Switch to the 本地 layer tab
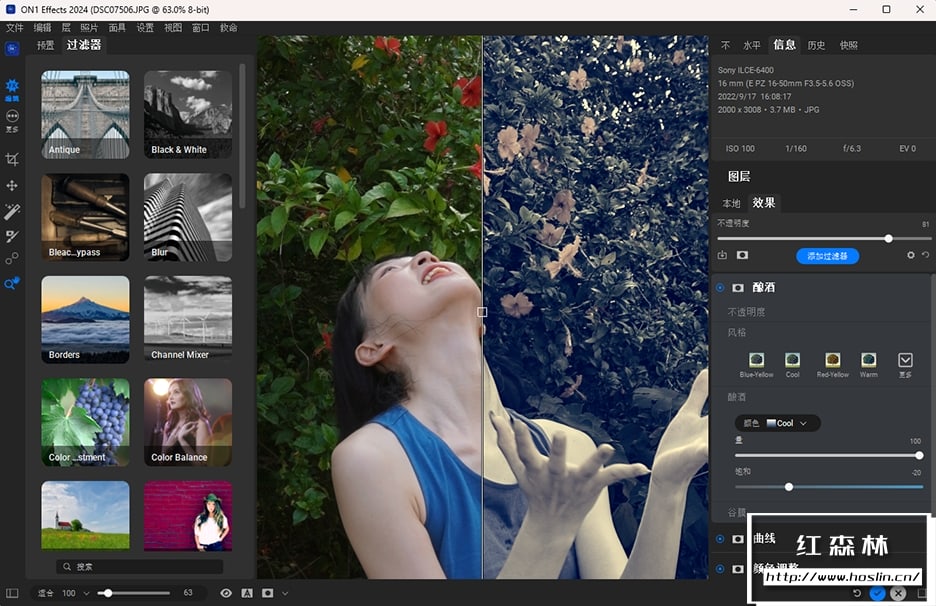The height and width of the screenshot is (606, 936). pos(732,203)
